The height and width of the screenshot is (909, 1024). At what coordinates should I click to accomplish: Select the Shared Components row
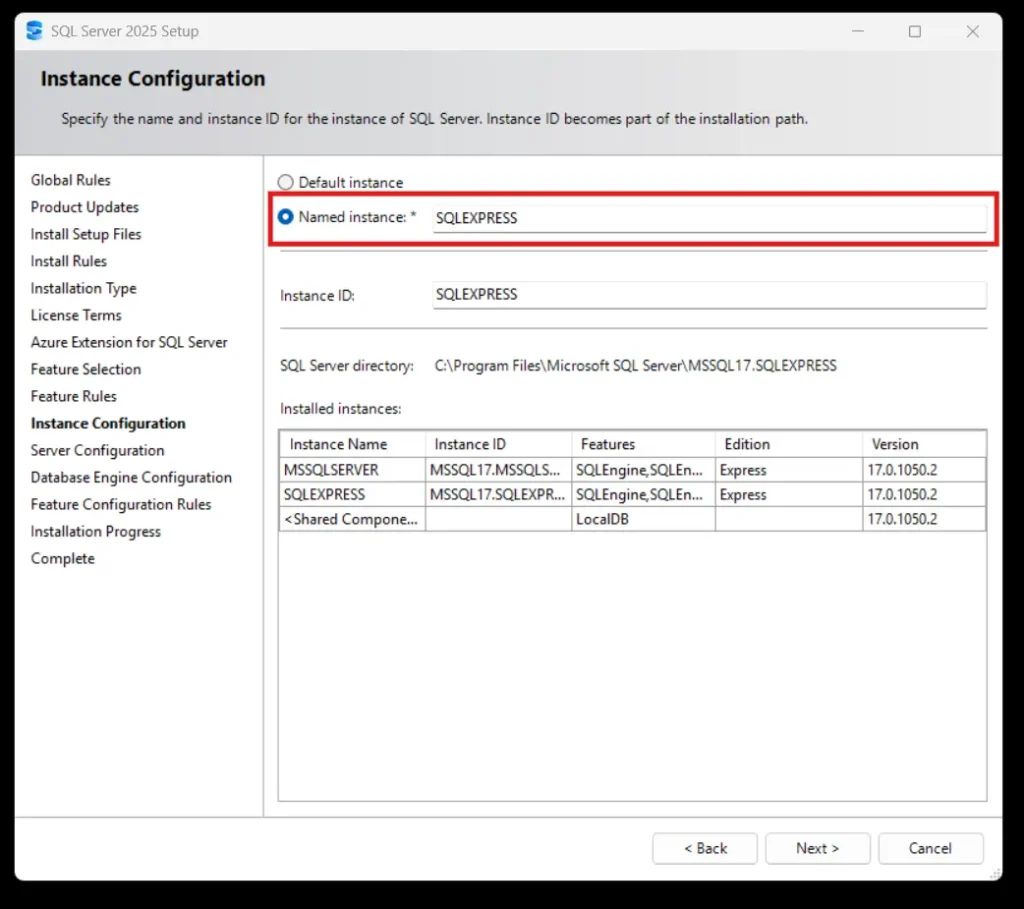click(351, 518)
